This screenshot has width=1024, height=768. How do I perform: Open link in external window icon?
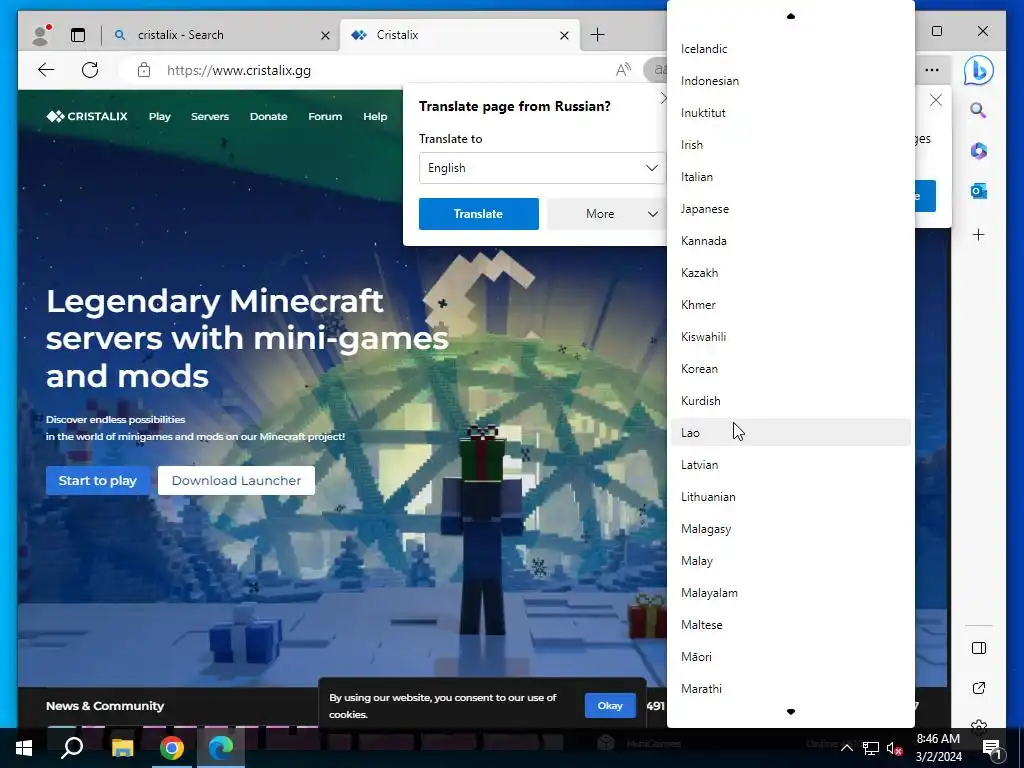(978, 688)
